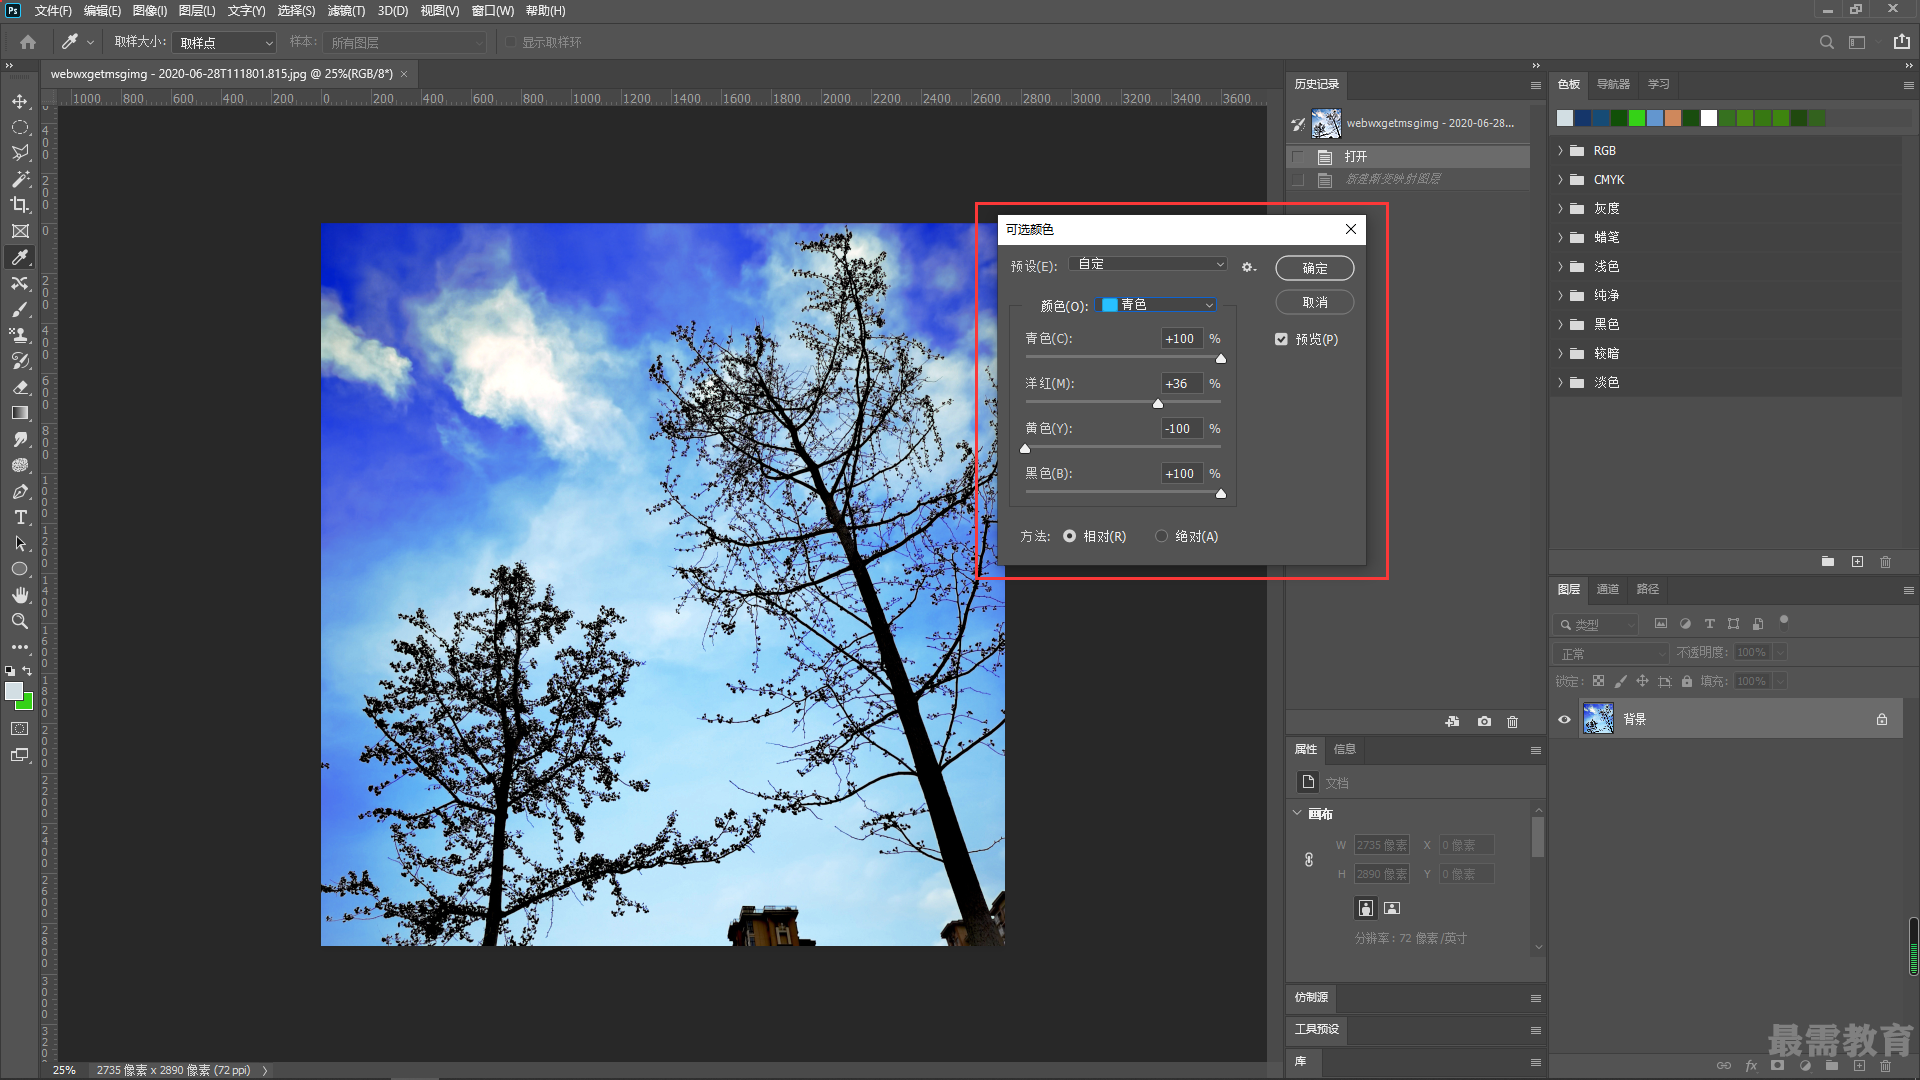Select the Type tool
Image resolution: width=1920 pixels, height=1080 pixels.
(x=20, y=517)
